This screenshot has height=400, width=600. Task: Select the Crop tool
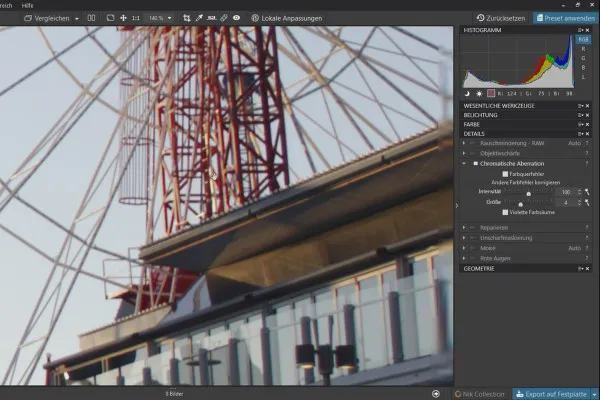186,18
